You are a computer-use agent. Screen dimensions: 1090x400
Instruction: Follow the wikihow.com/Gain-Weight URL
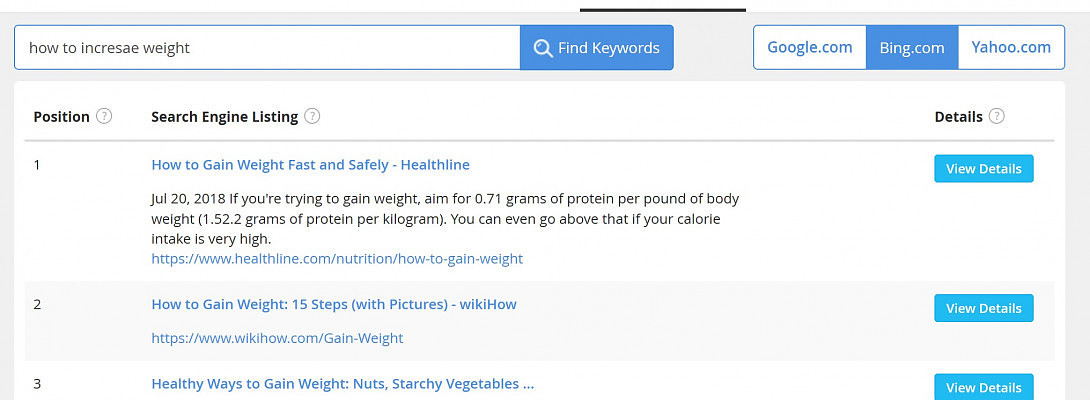coord(277,338)
